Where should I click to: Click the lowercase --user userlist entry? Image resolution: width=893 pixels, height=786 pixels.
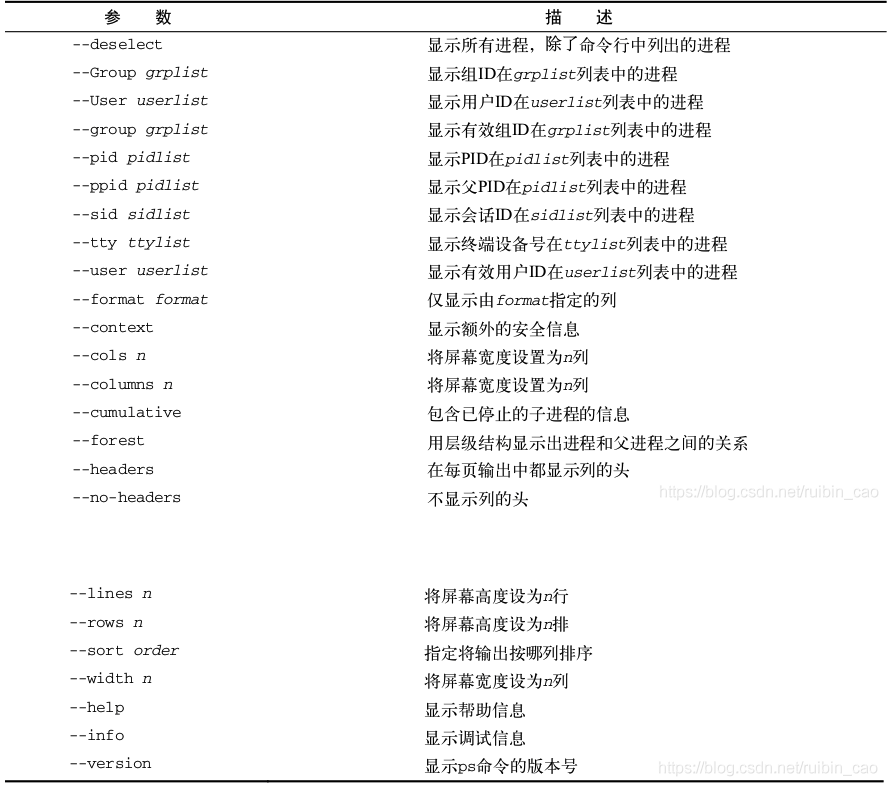tap(140, 271)
